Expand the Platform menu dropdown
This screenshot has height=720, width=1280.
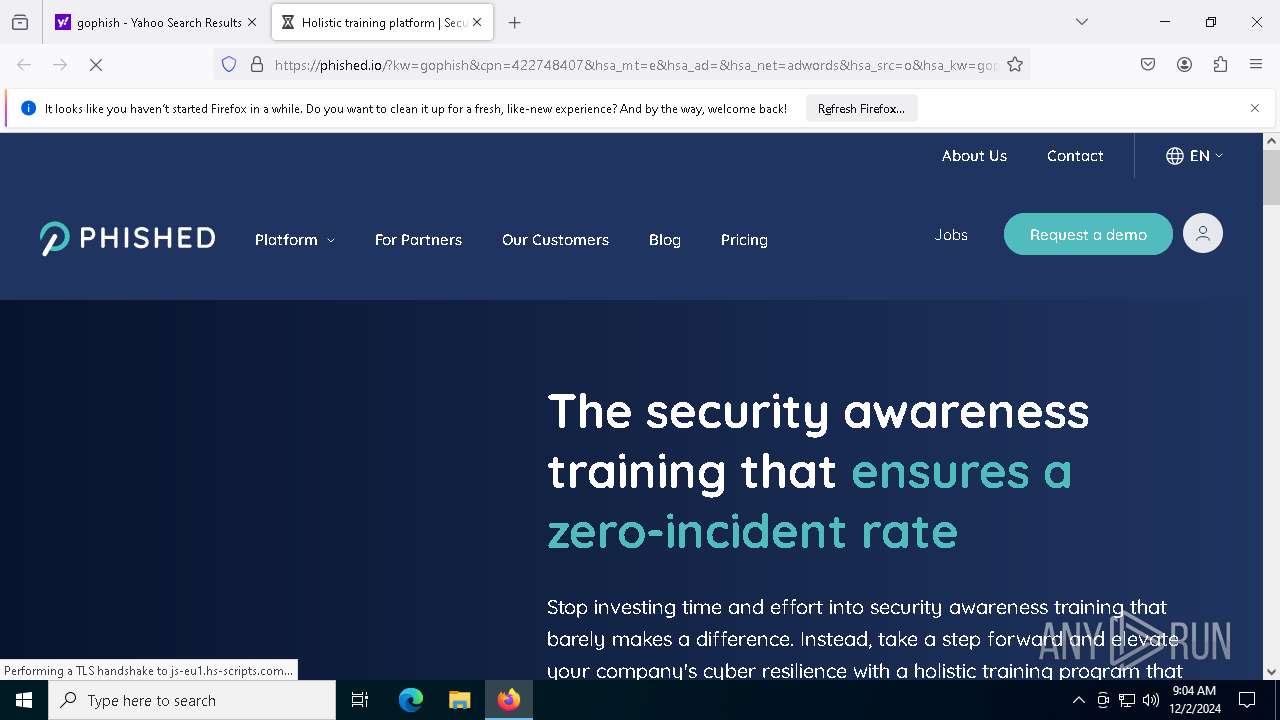click(295, 240)
